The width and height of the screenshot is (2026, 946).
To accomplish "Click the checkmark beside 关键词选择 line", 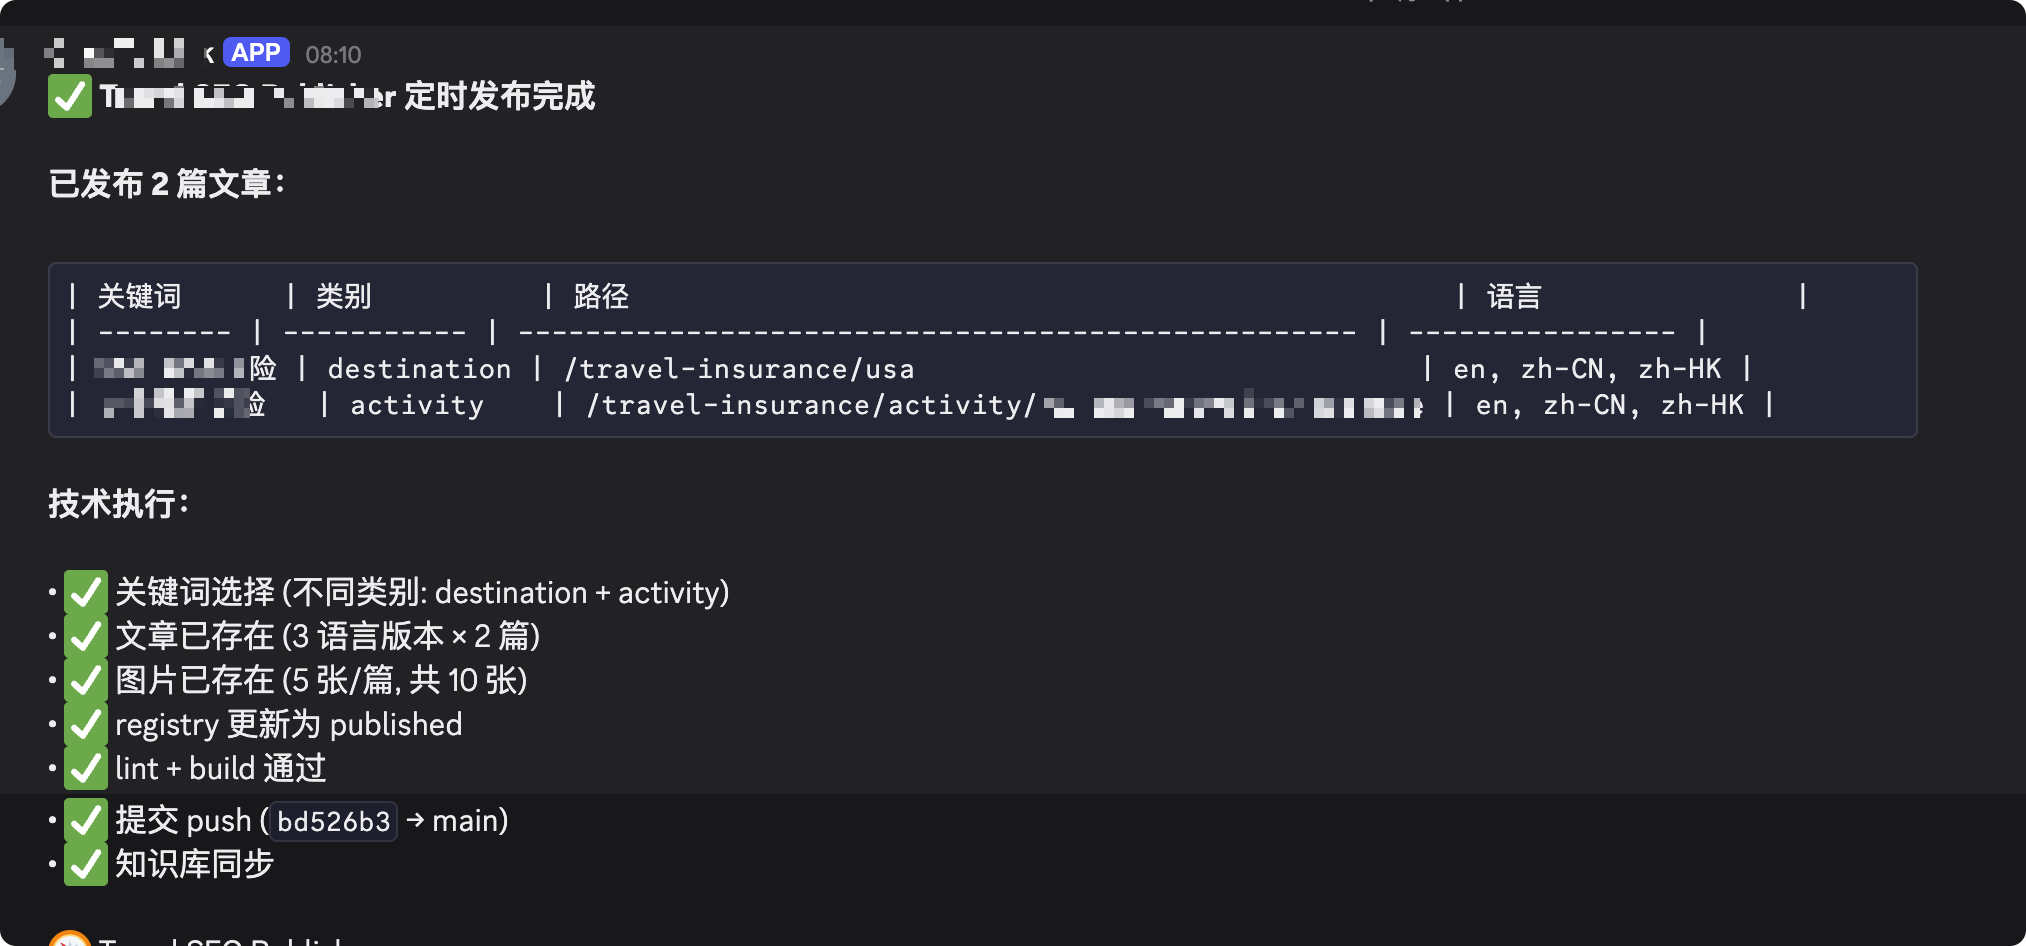I will pos(86,592).
